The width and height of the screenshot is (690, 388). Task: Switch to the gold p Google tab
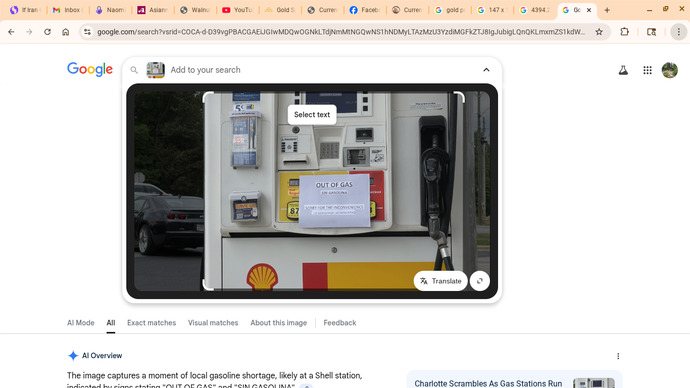coord(449,10)
